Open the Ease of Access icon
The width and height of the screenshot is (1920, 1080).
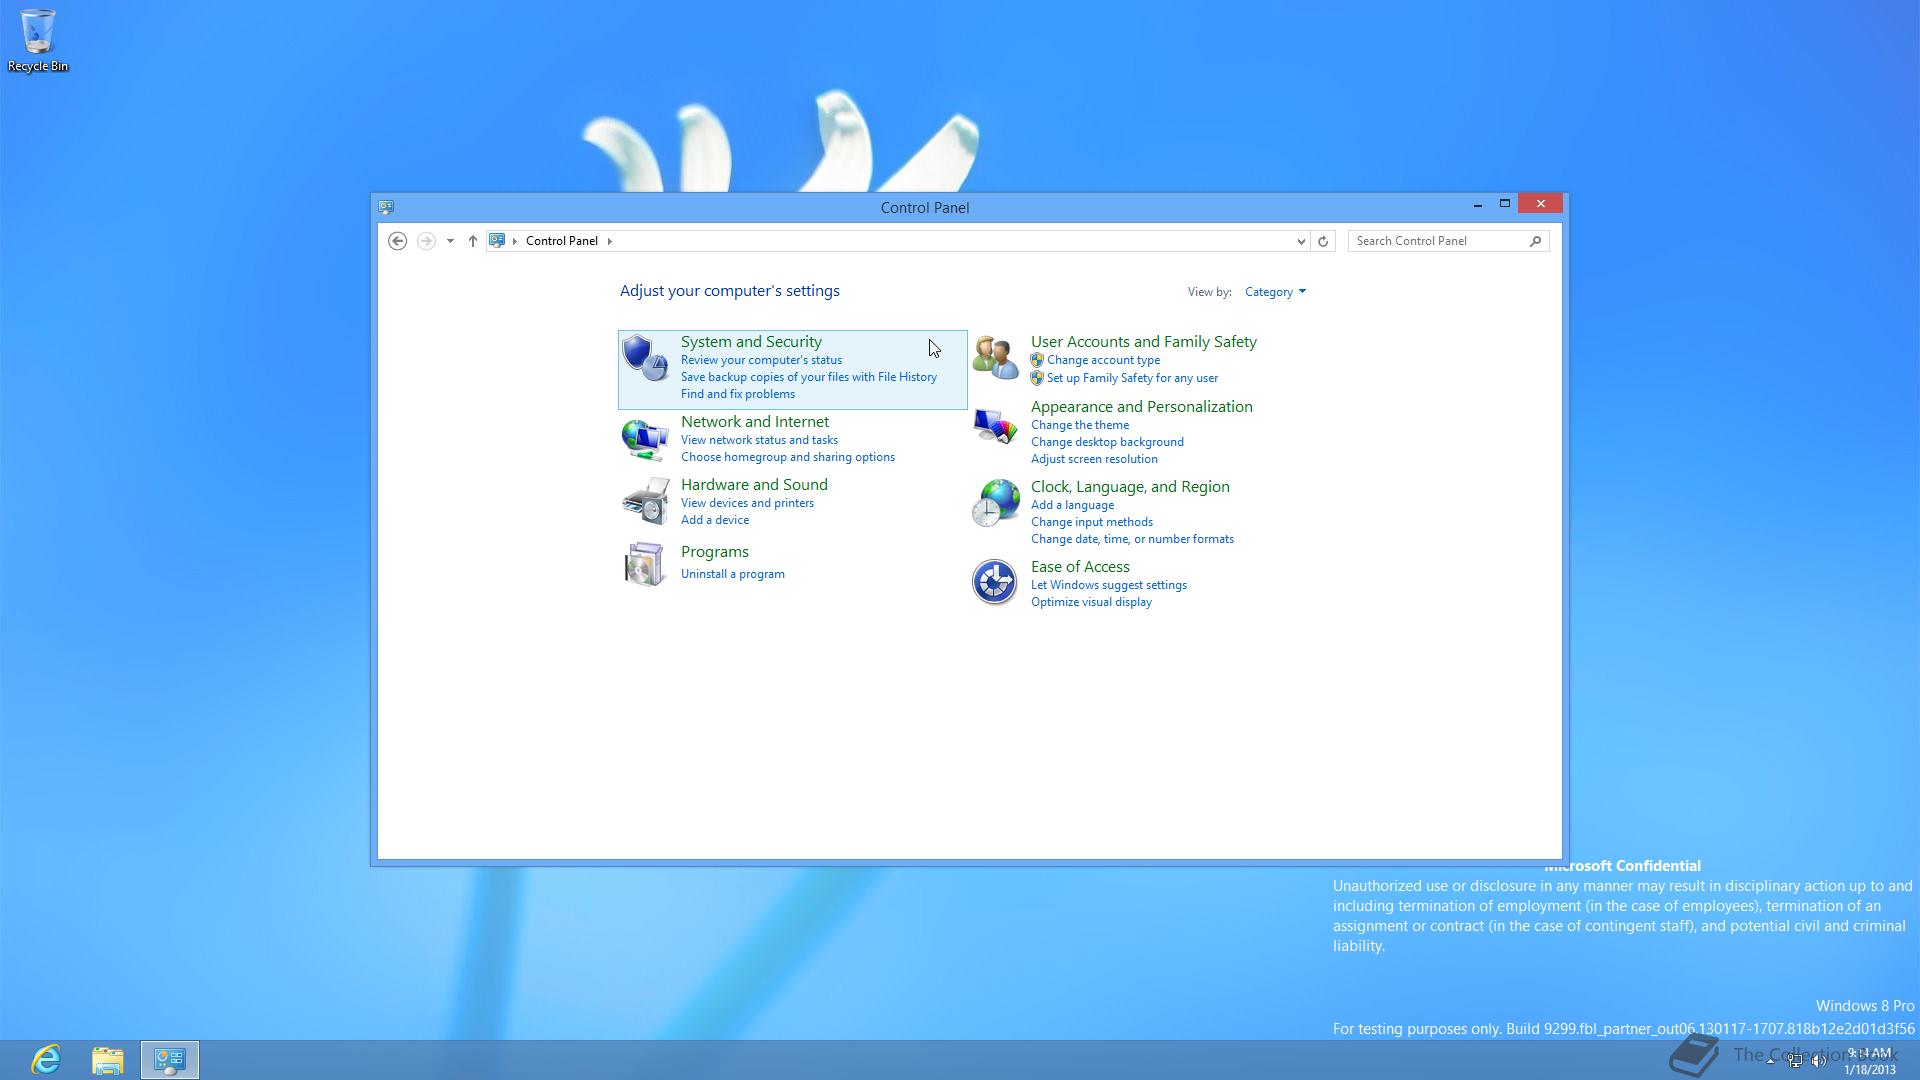pyautogui.click(x=995, y=582)
